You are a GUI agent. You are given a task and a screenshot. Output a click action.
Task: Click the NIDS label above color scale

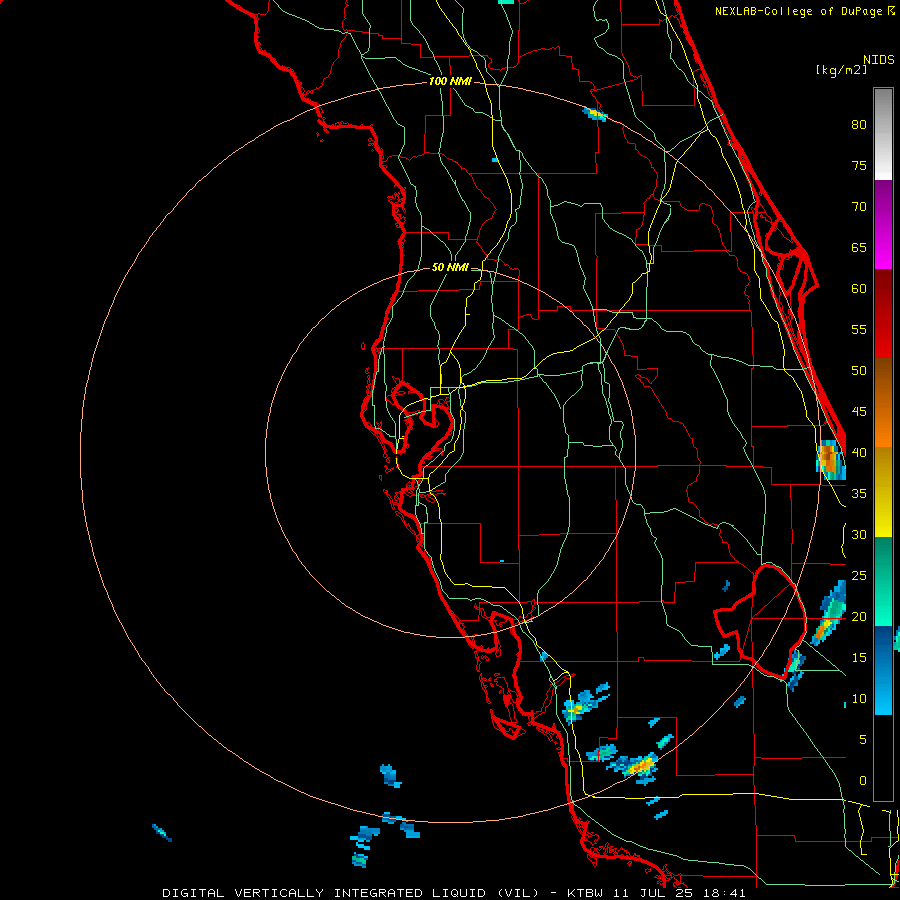[879, 60]
